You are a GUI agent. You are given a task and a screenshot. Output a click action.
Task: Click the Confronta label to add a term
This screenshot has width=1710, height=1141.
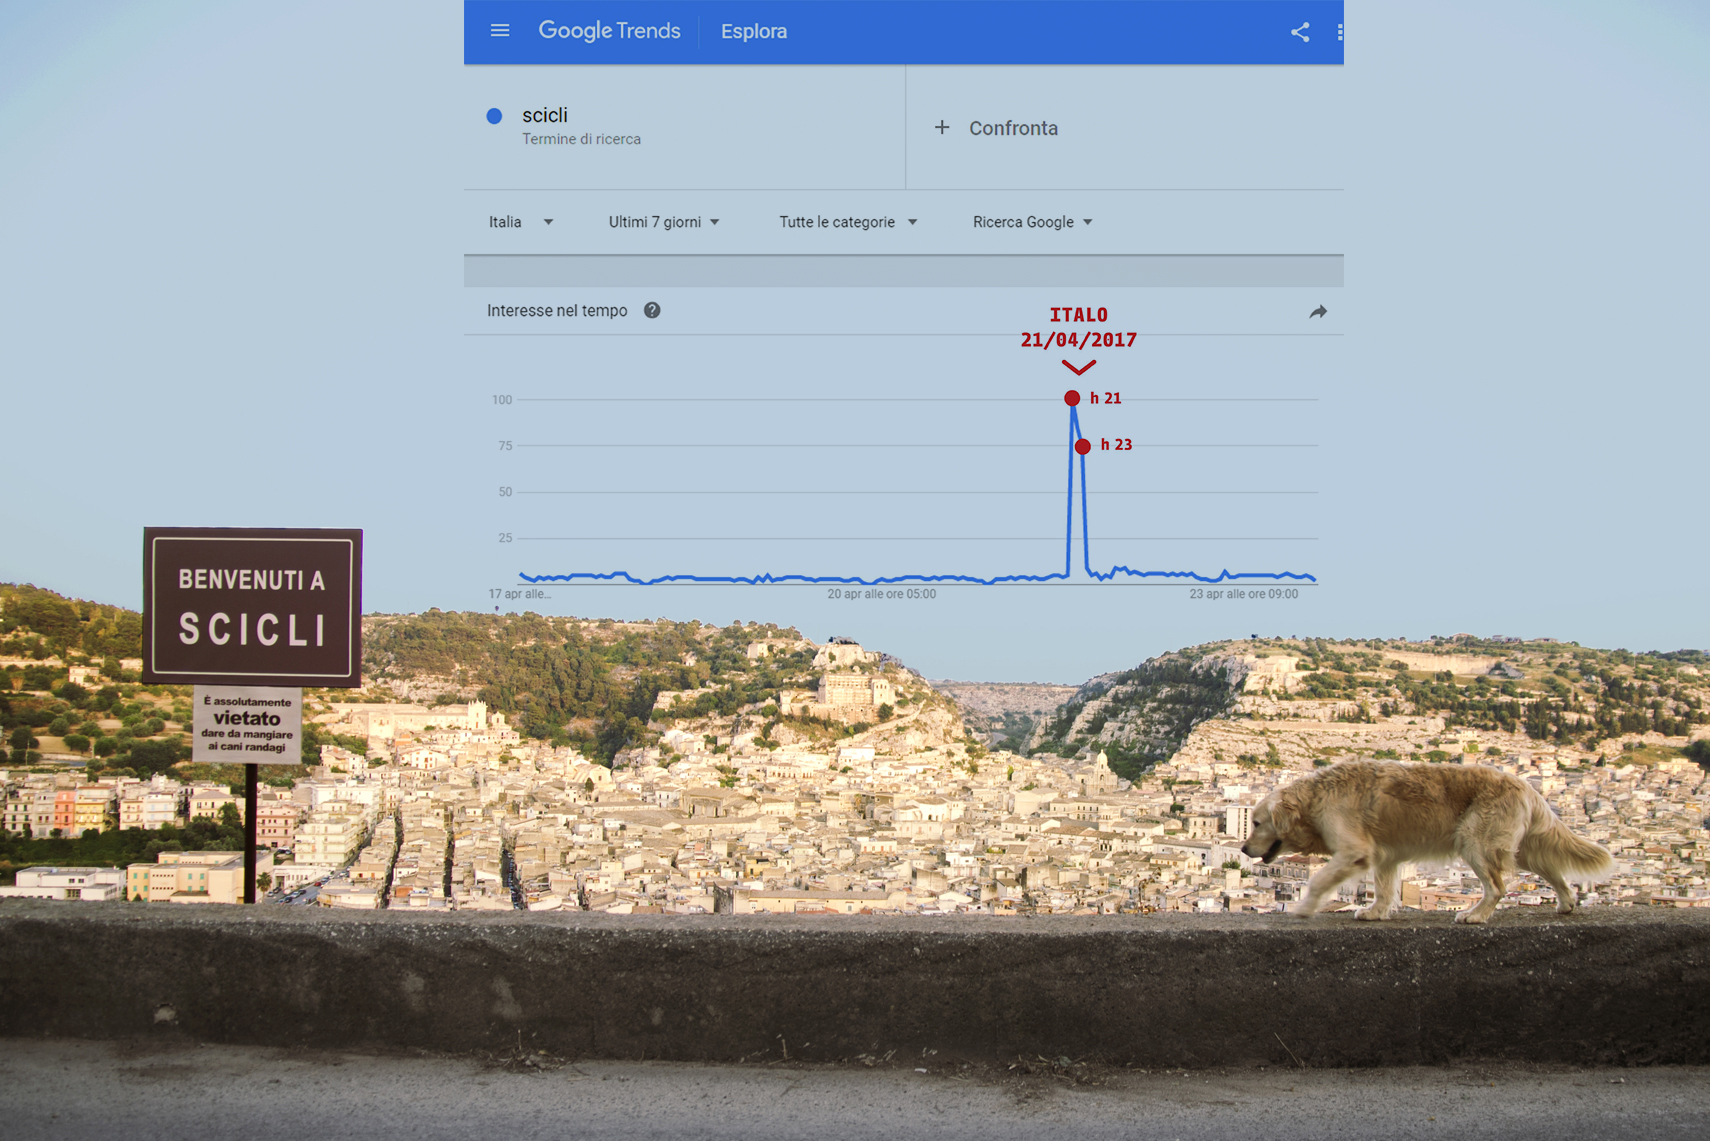[x=1013, y=128]
